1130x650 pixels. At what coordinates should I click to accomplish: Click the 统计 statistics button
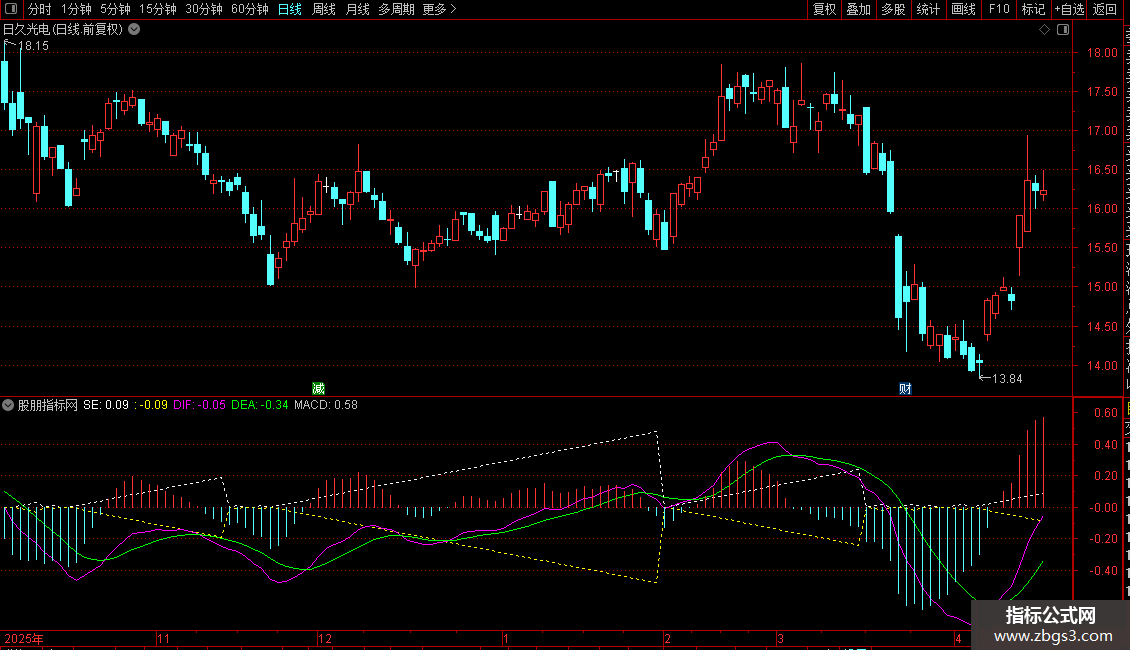[928, 9]
